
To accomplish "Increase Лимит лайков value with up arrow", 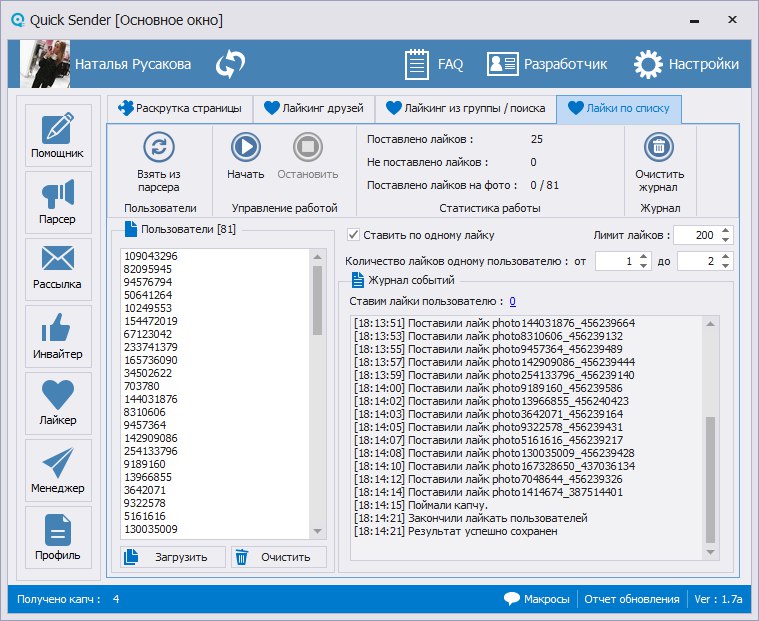I will click(x=726, y=230).
